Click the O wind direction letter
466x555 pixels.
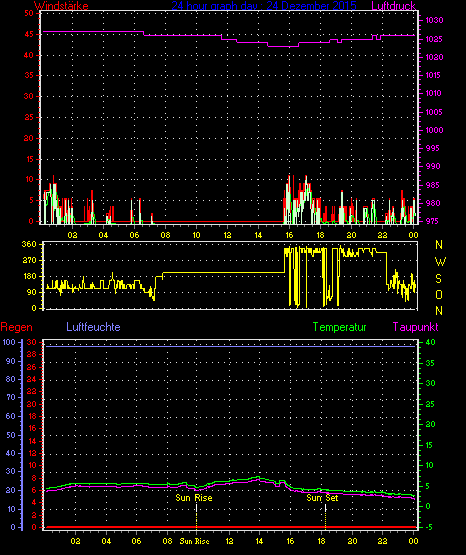tap(439, 294)
